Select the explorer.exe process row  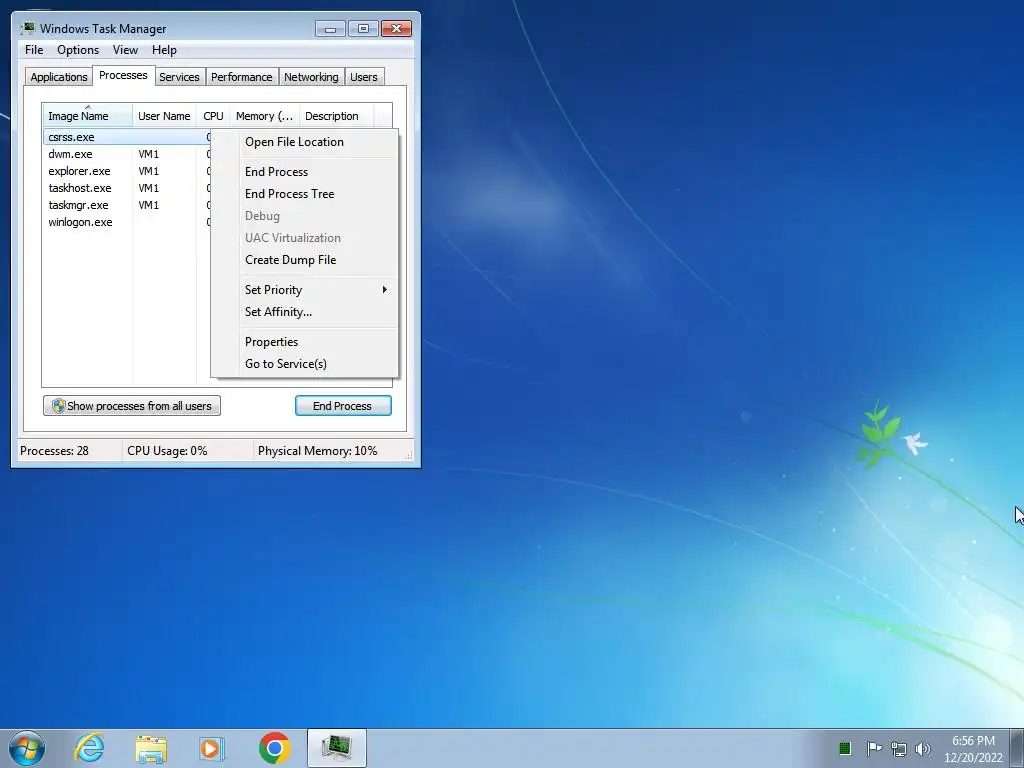click(x=127, y=171)
